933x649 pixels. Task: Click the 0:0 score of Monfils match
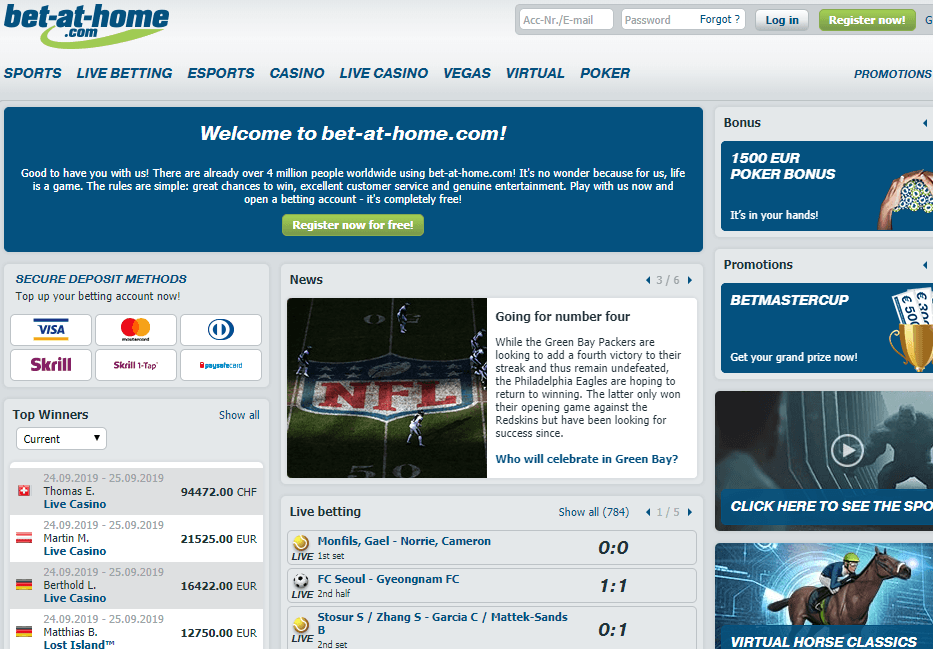click(613, 547)
